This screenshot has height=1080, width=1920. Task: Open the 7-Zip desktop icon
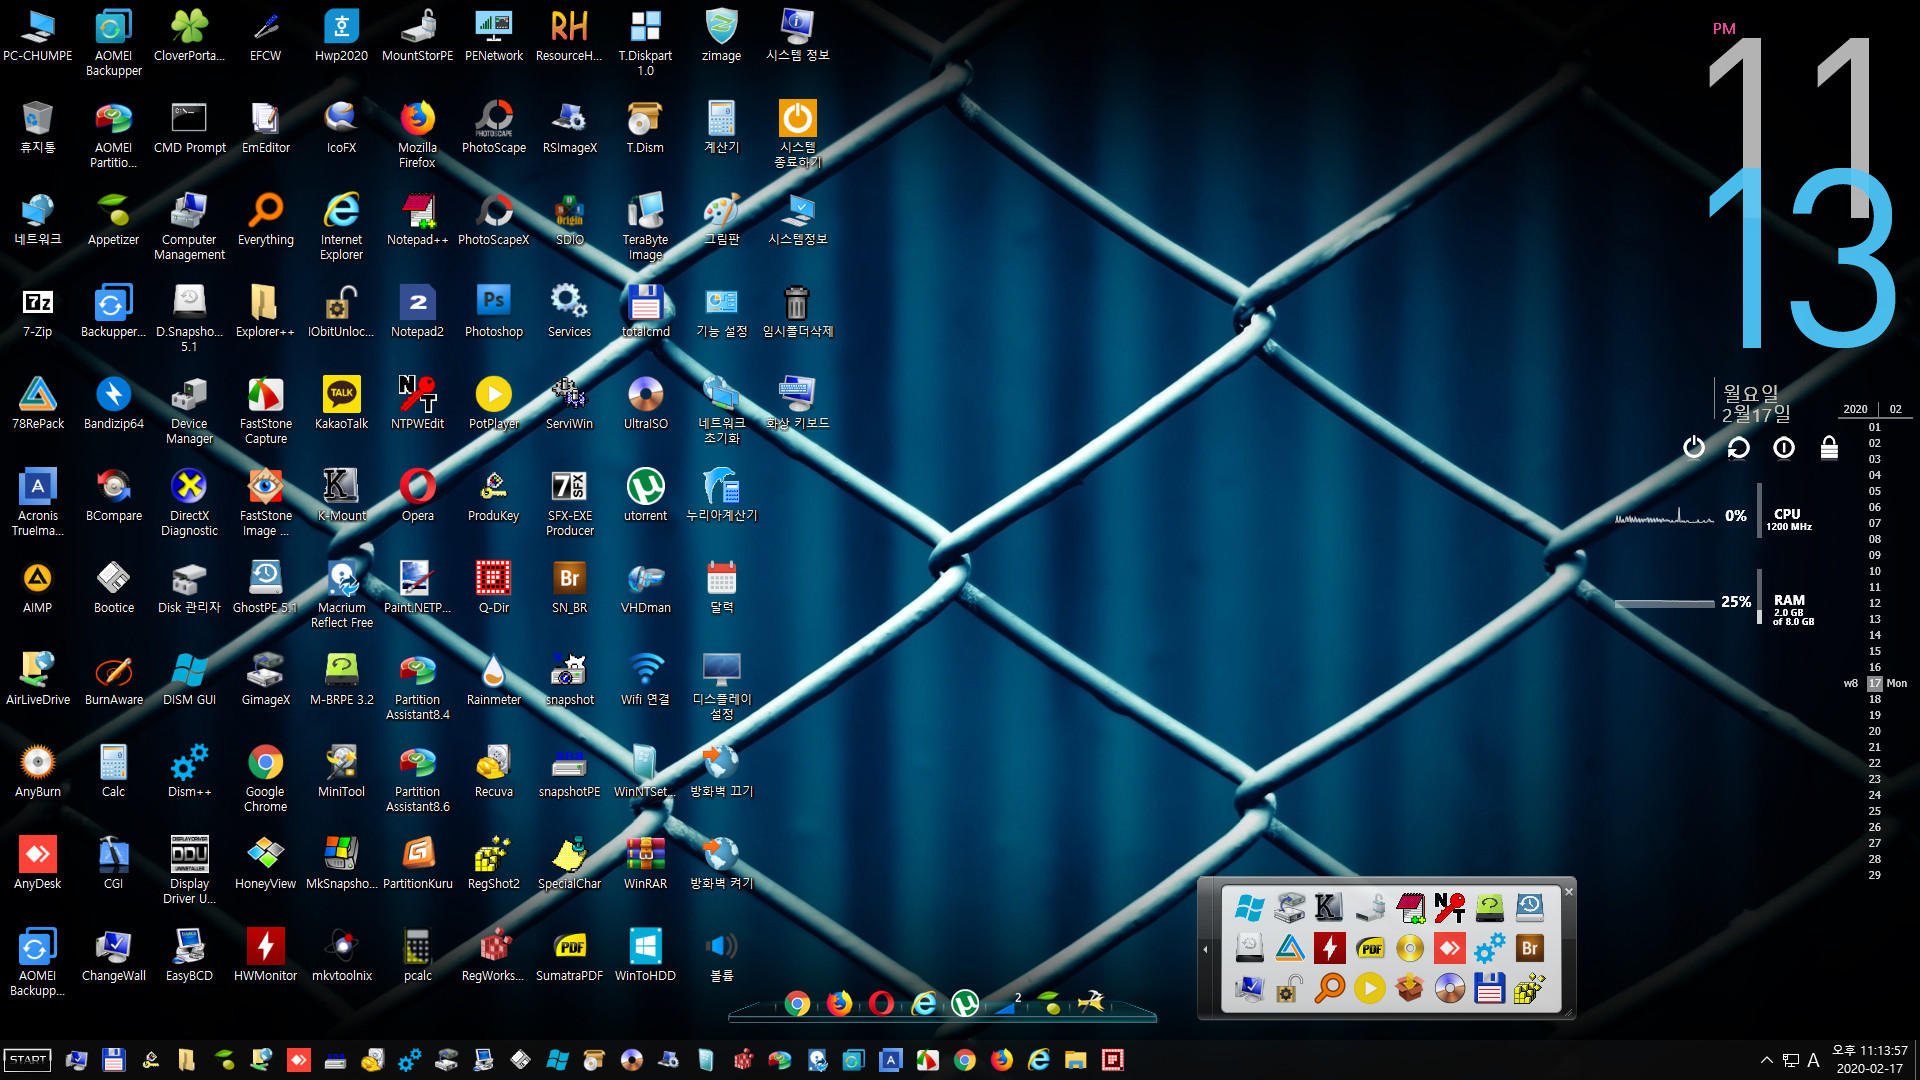coord(38,312)
